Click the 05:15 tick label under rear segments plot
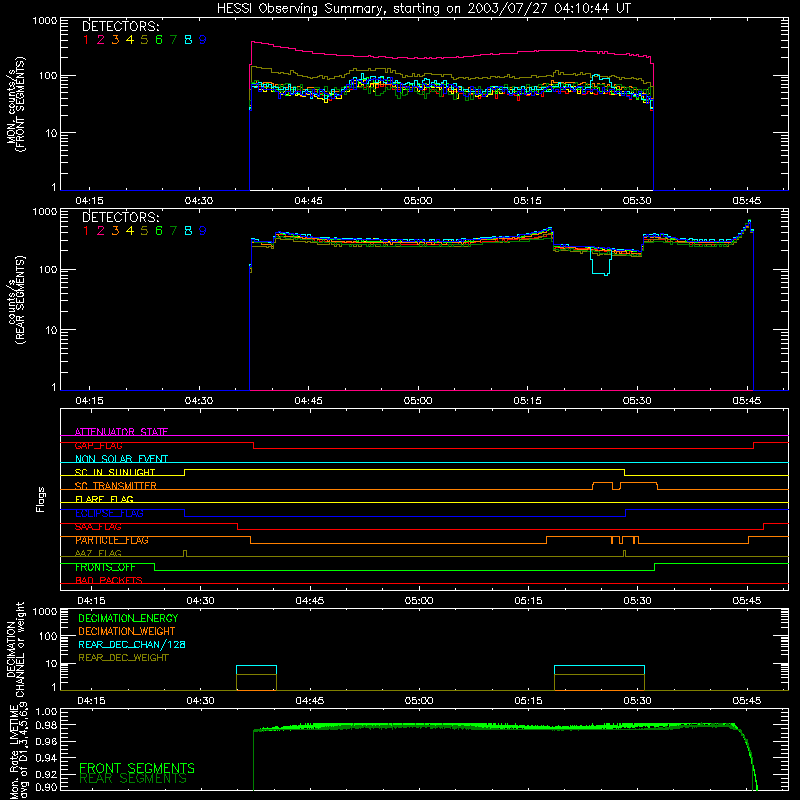 pos(528,401)
